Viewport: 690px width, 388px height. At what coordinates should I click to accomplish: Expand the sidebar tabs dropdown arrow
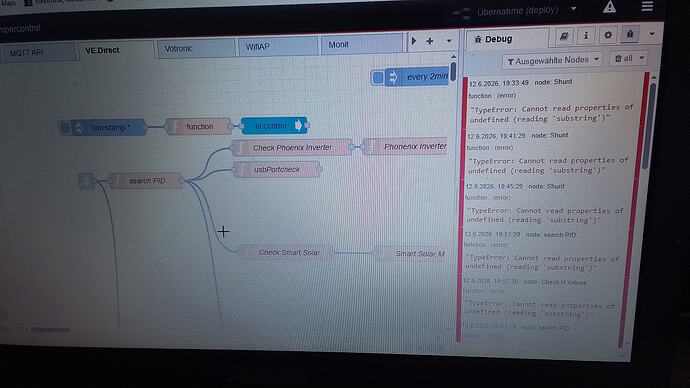(x=652, y=34)
